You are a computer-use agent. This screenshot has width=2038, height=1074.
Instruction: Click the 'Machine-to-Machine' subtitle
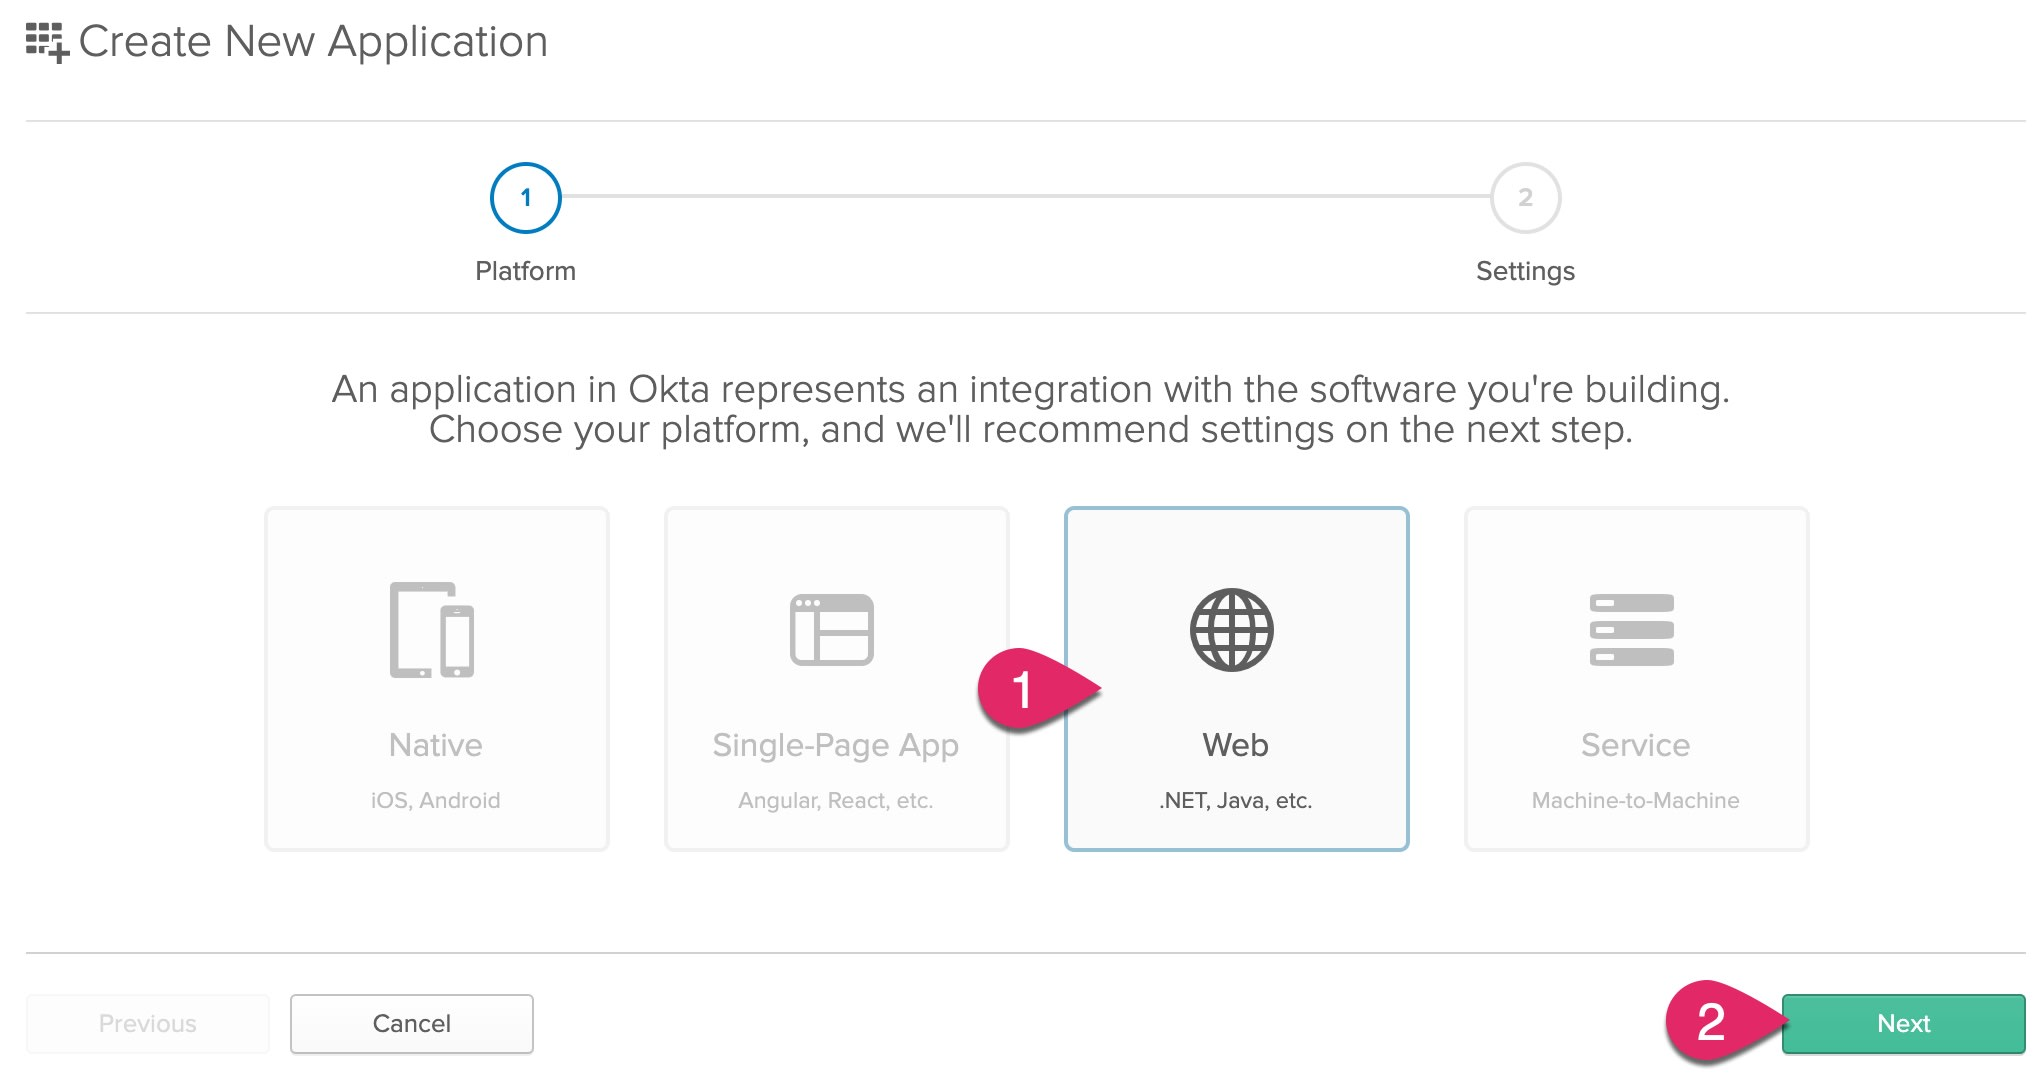(1636, 800)
